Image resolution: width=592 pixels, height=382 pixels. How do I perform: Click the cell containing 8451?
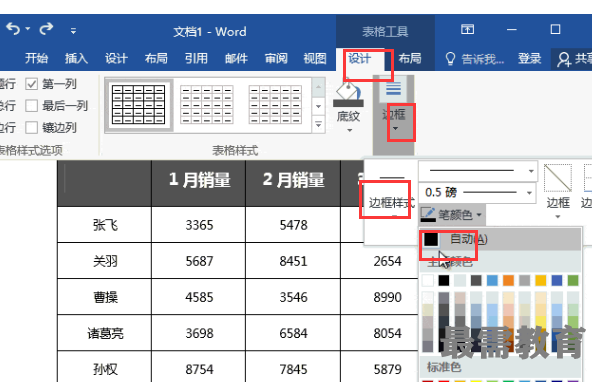pyautogui.click(x=293, y=261)
